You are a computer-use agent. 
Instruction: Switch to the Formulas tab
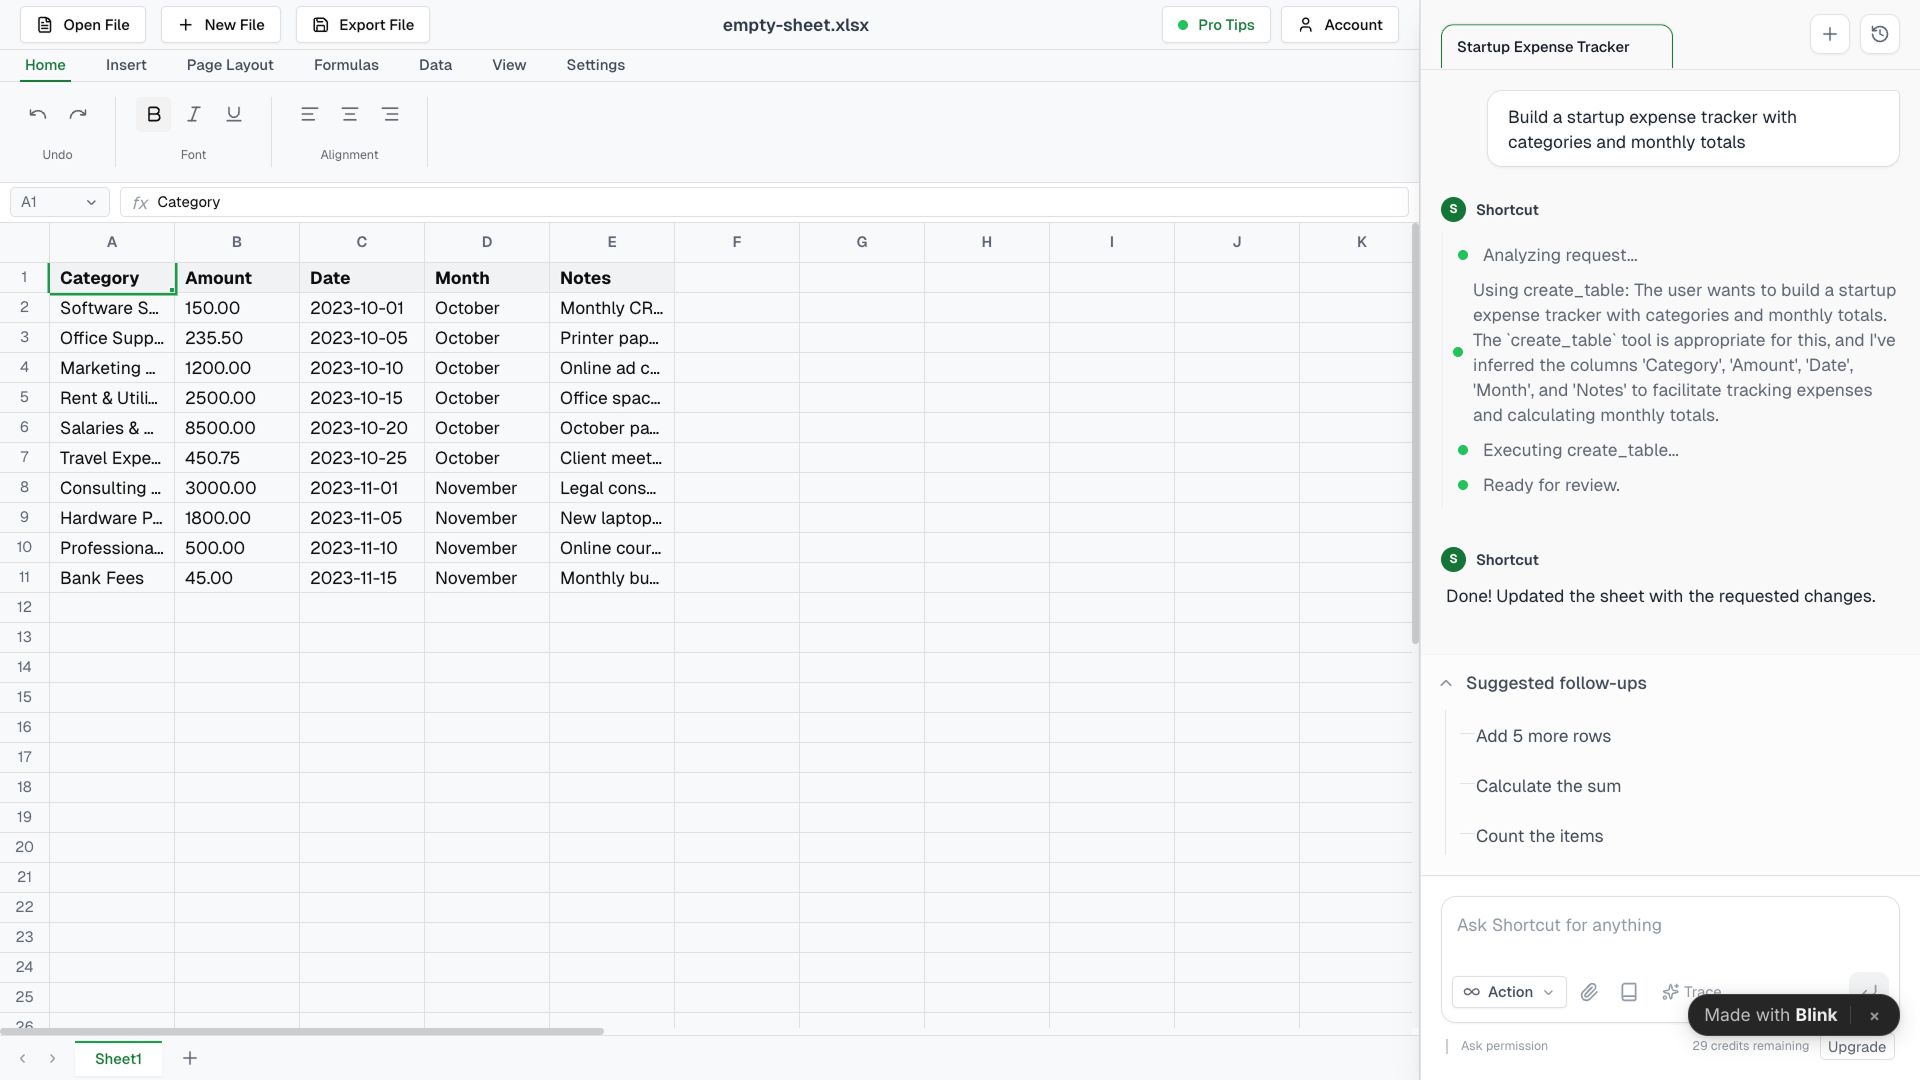click(346, 65)
